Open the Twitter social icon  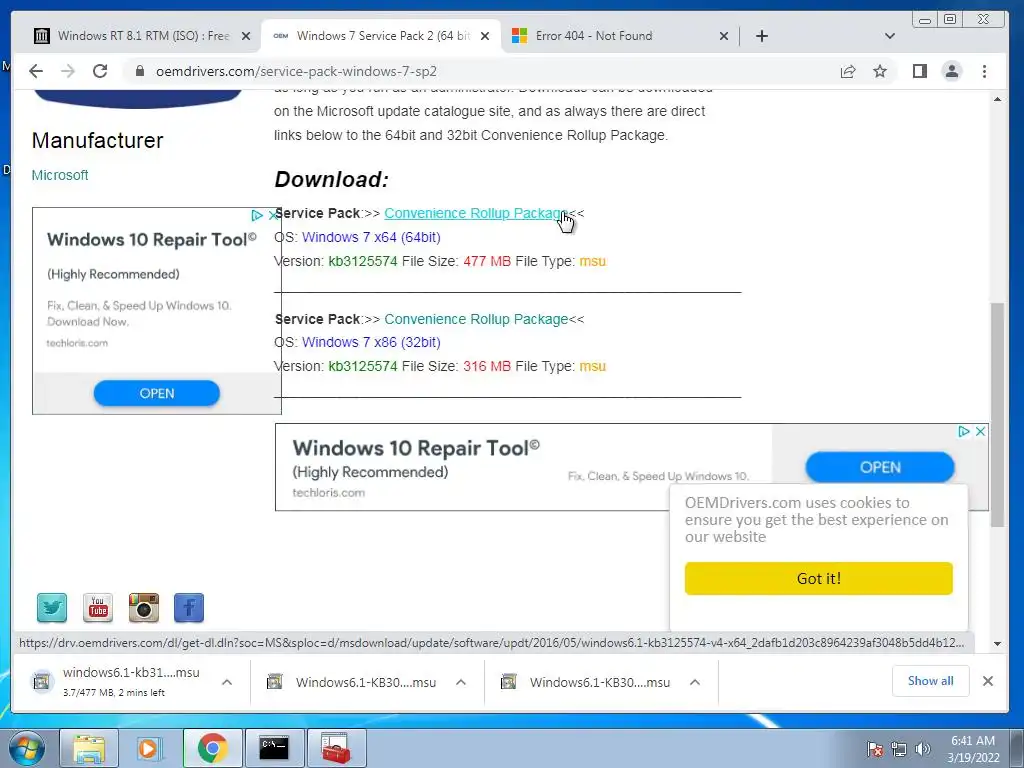click(x=52, y=607)
